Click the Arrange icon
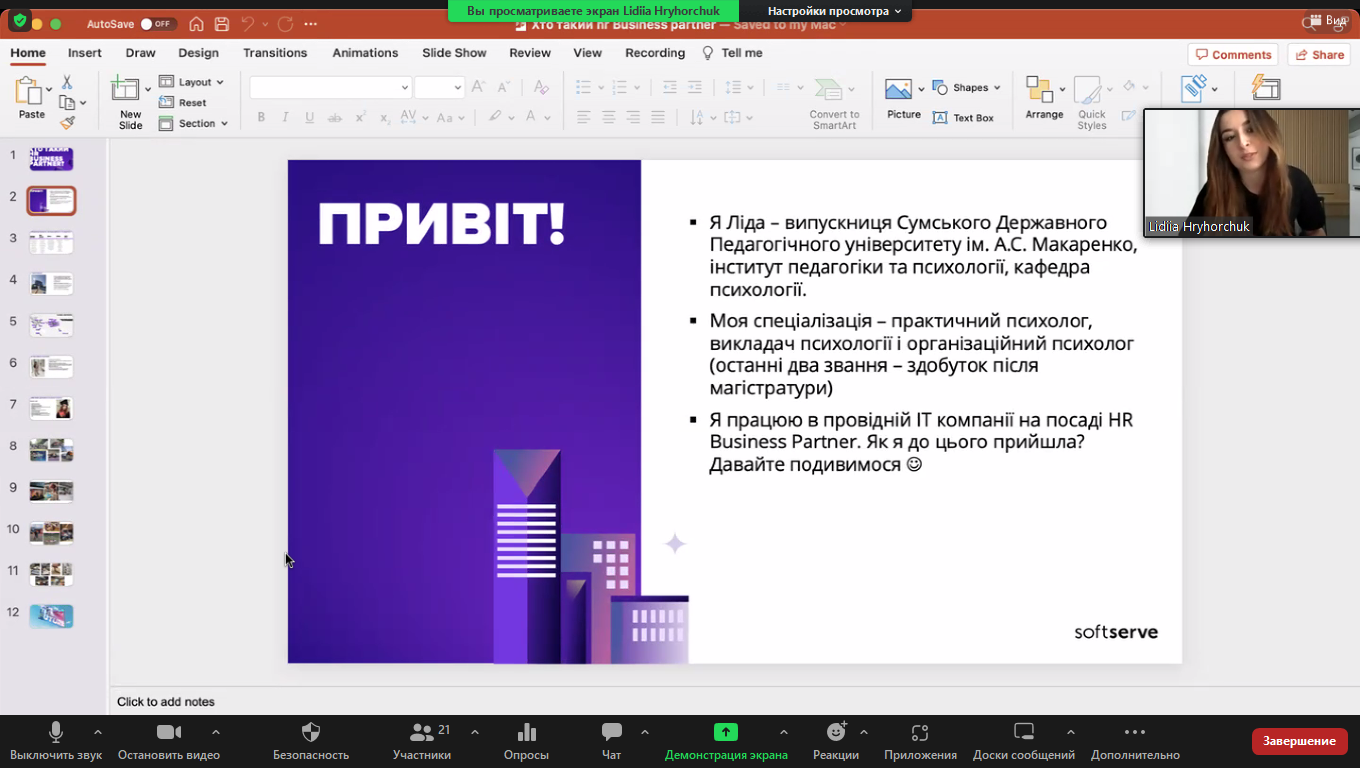 [x=1039, y=90]
